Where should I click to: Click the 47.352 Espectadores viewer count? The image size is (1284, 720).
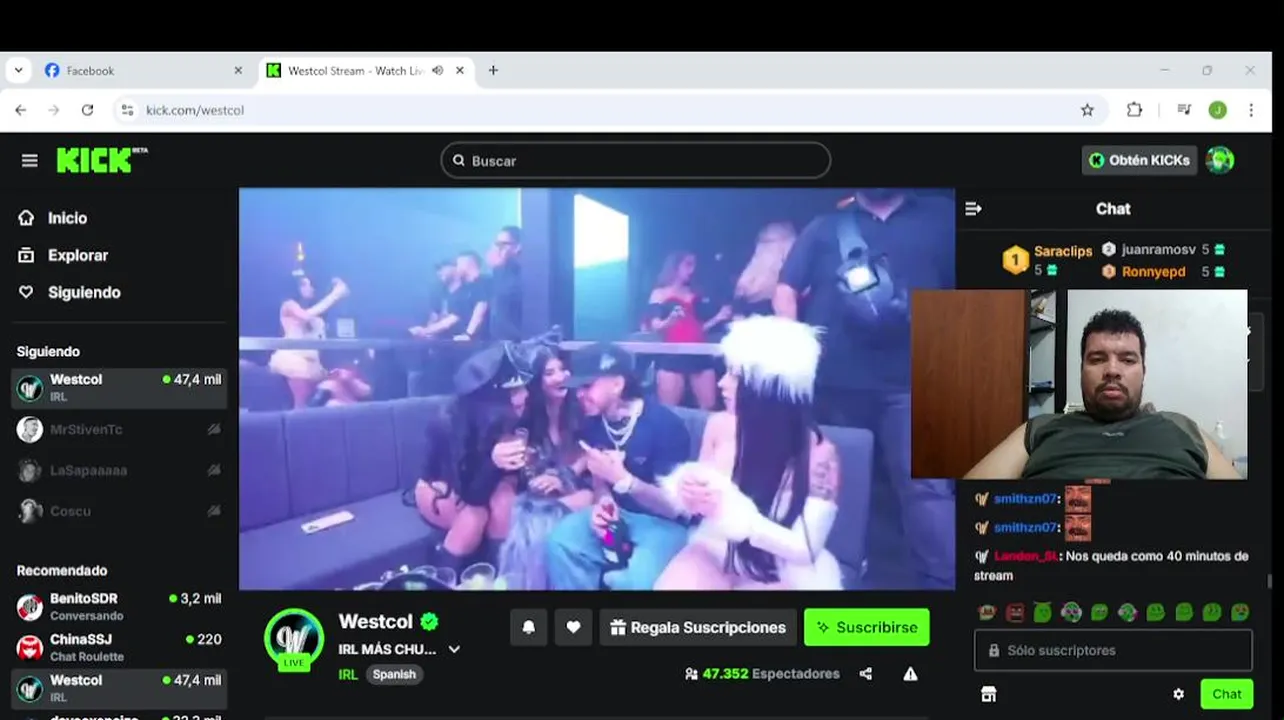click(762, 674)
